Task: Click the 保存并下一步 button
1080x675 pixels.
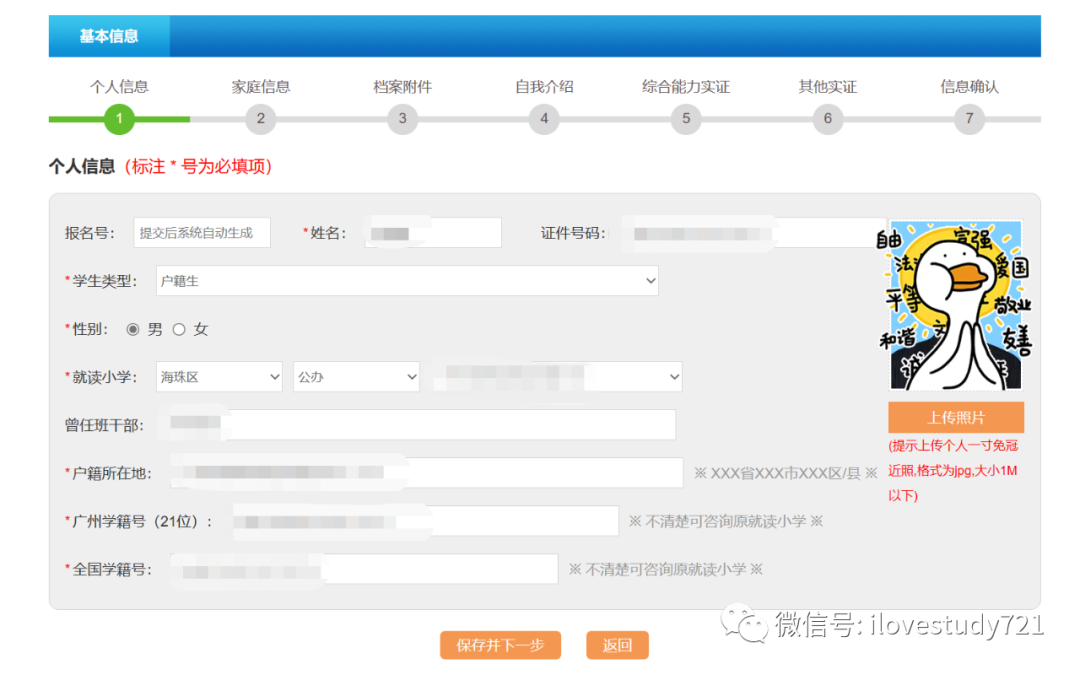Action: point(500,645)
